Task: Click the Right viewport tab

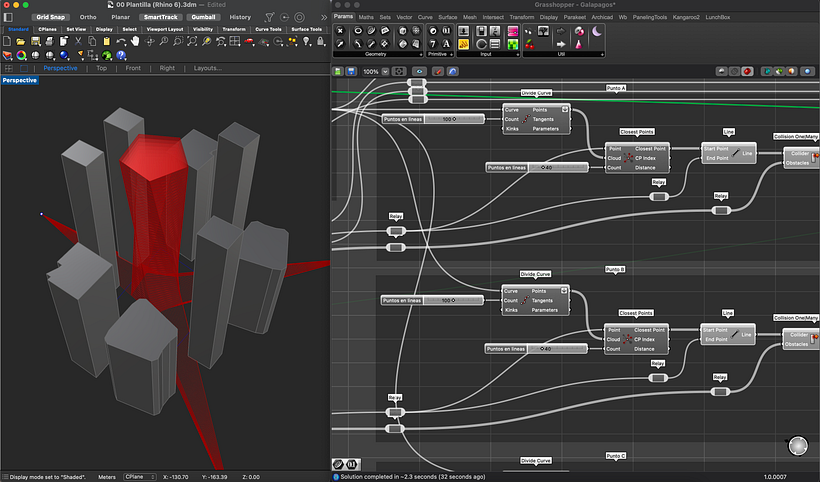Action: pos(167,68)
